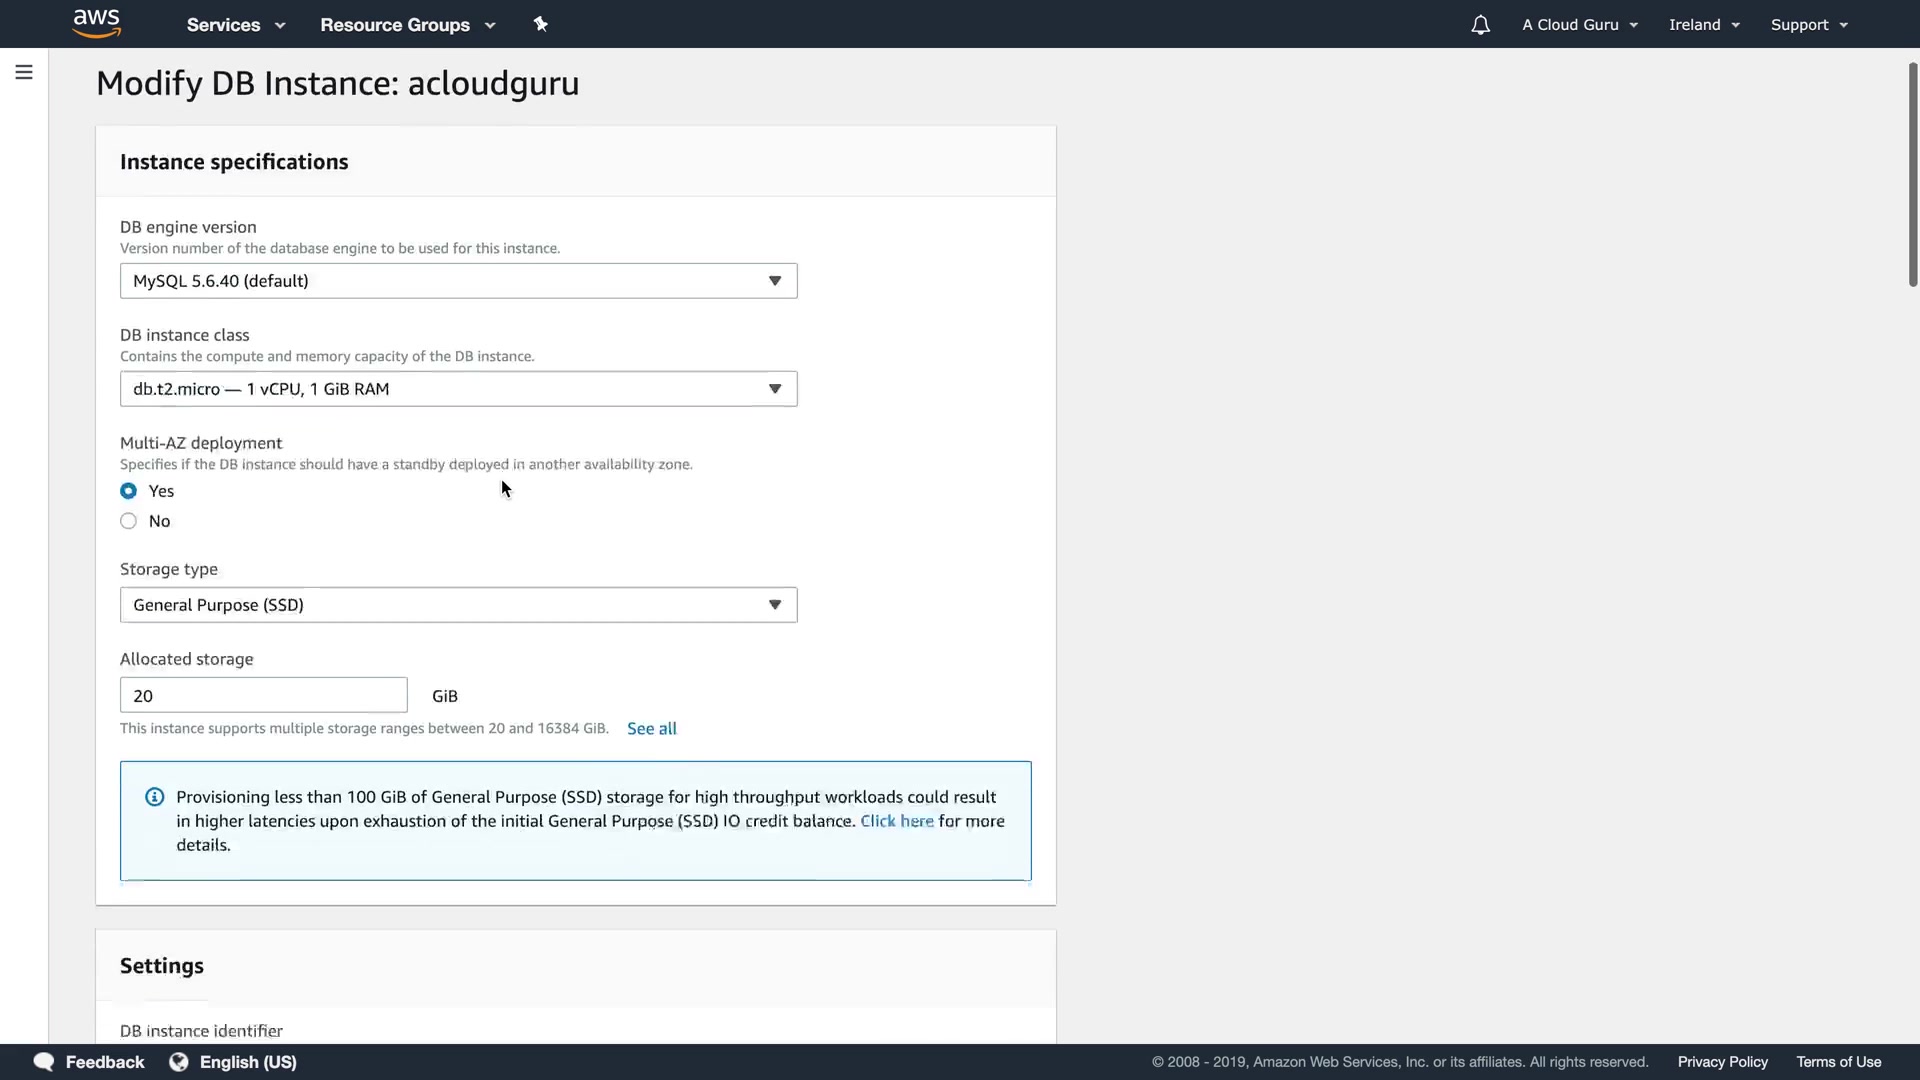This screenshot has width=1920, height=1080.
Task: Follow the Click here details link
Action: pyautogui.click(x=896, y=821)
